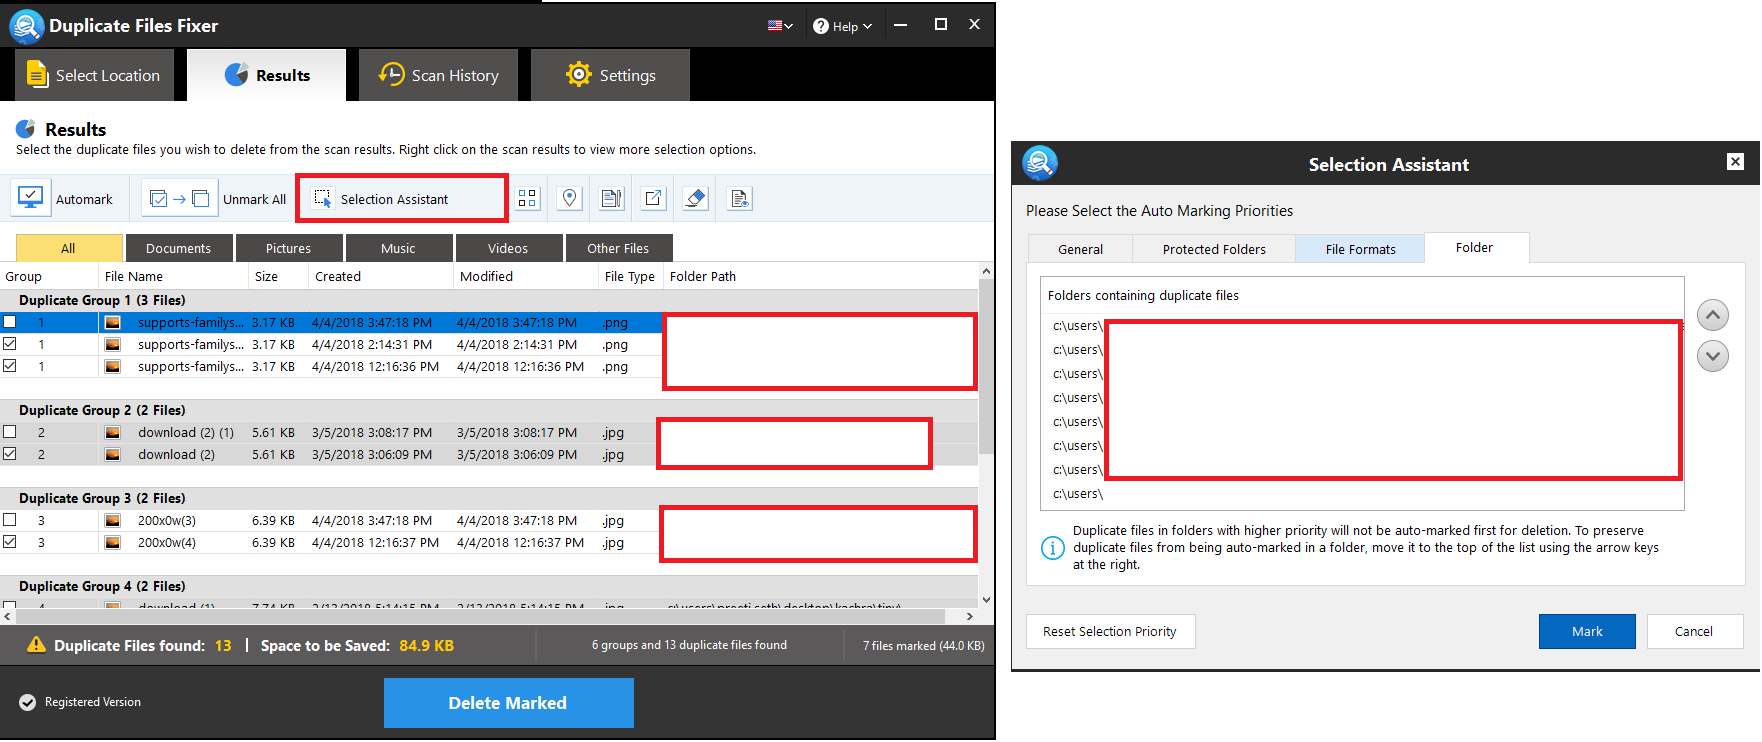Click the Mark button
Screen dimensions: 1762x742
pos(1587,631)
